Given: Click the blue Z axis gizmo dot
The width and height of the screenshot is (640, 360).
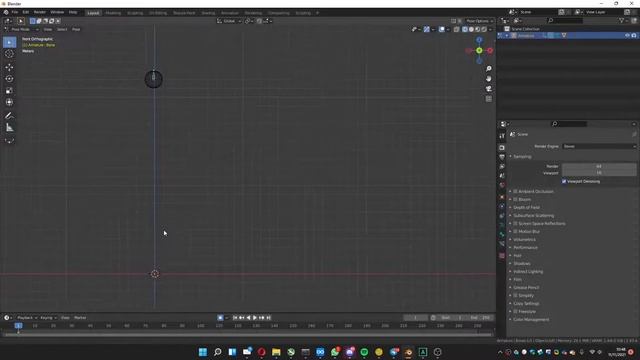Looking at the screenshot, I should click(x=479, y=40).
